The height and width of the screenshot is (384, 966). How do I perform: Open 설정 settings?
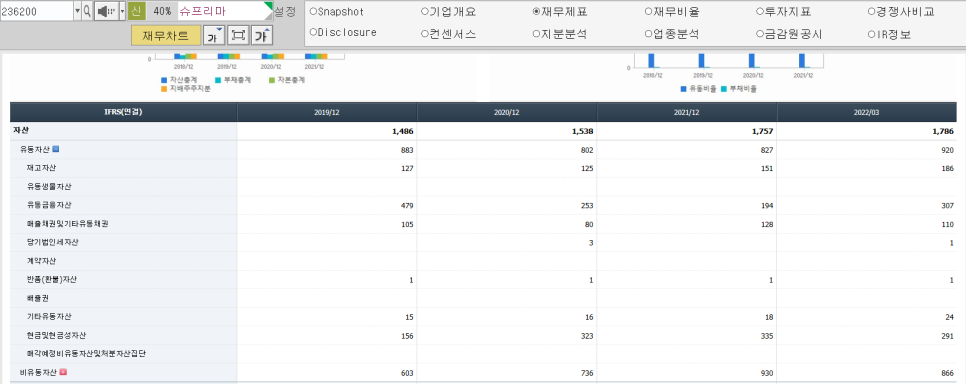[x=285, y=11]
